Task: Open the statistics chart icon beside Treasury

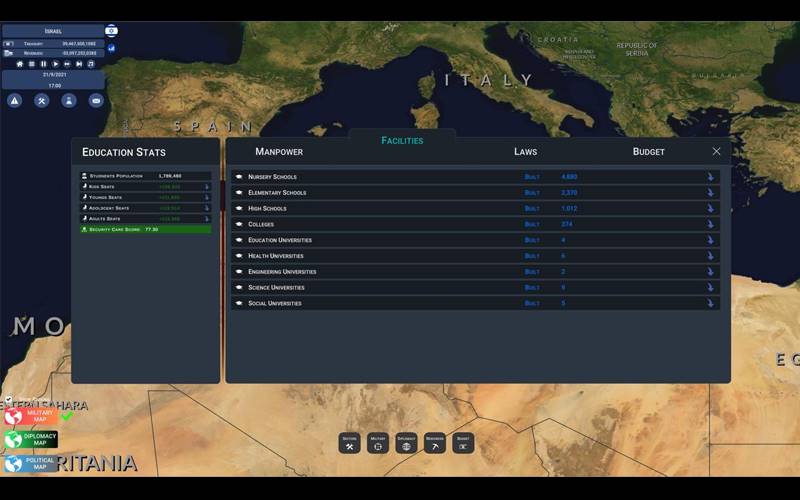Action: pyautogui.click(x=111, y=47)
